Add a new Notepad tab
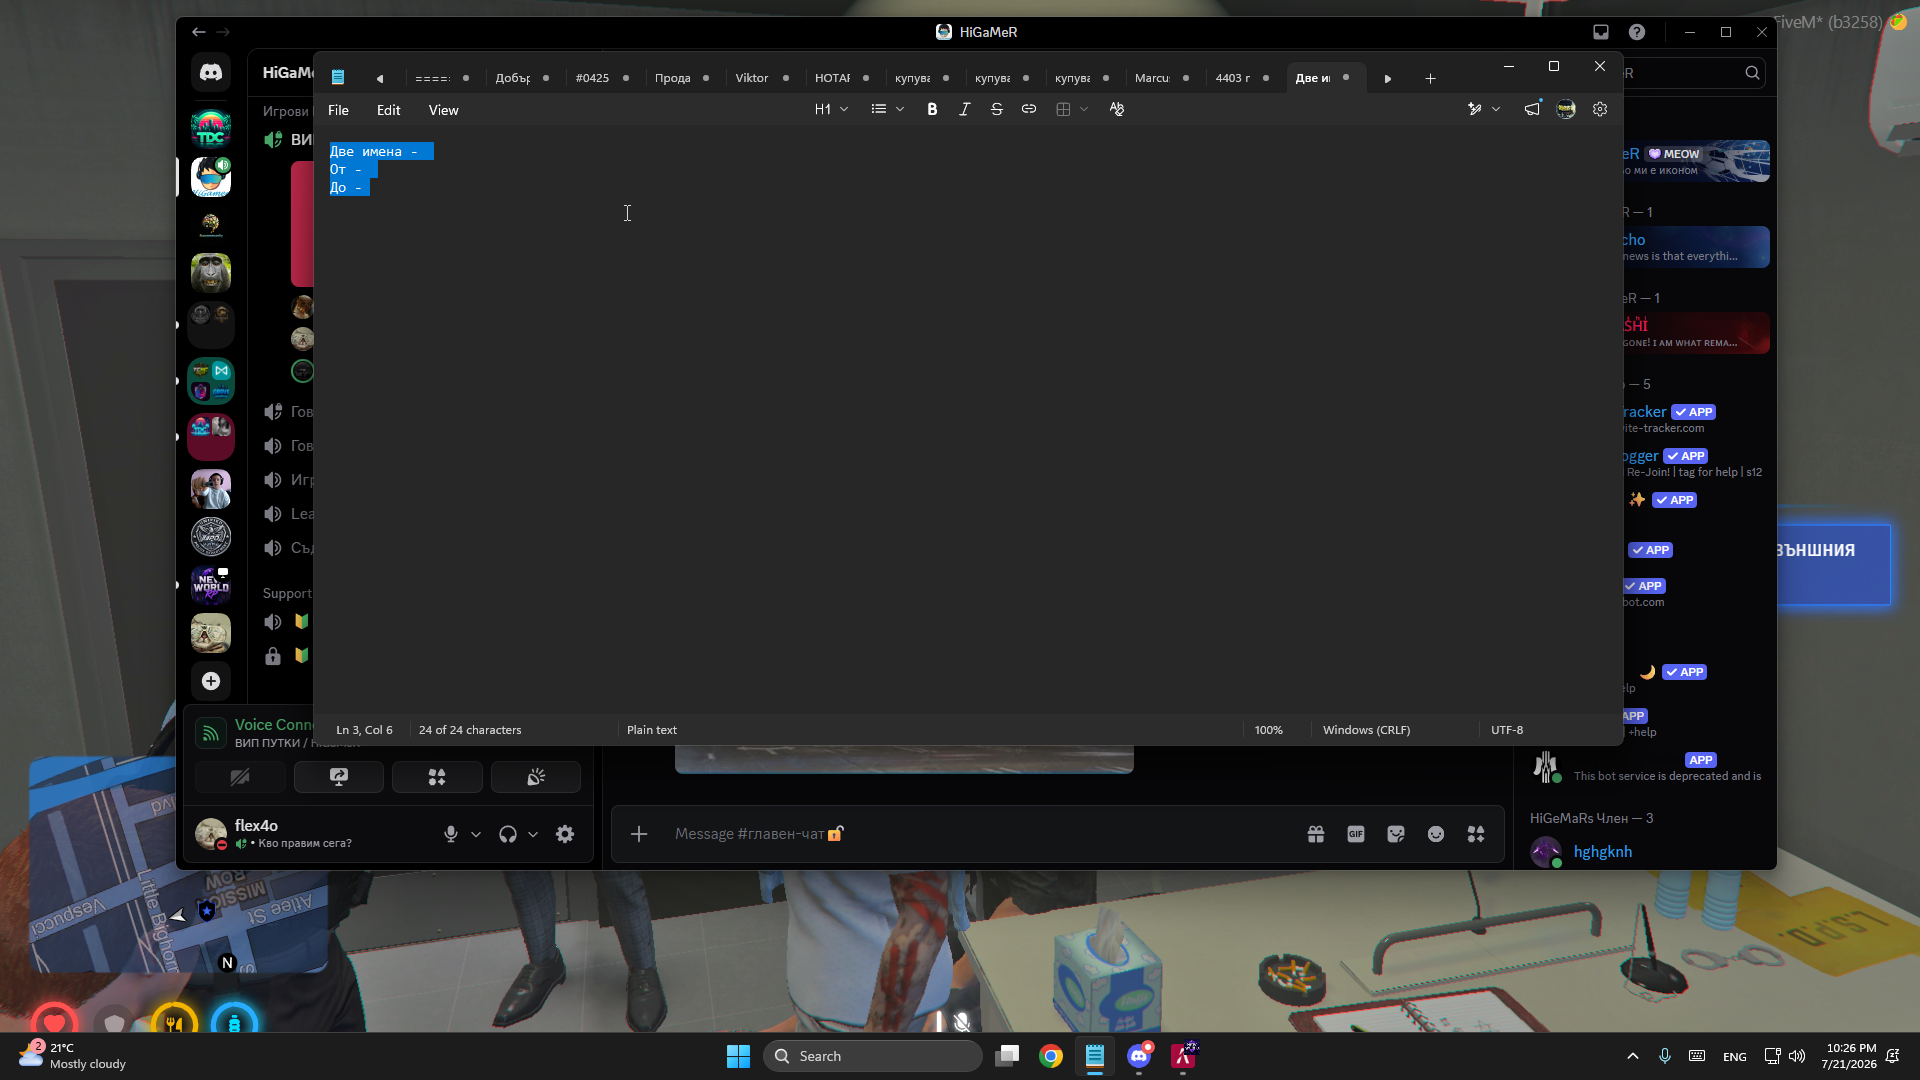Screen dimensions: 1920x1080 [1430, 78]
